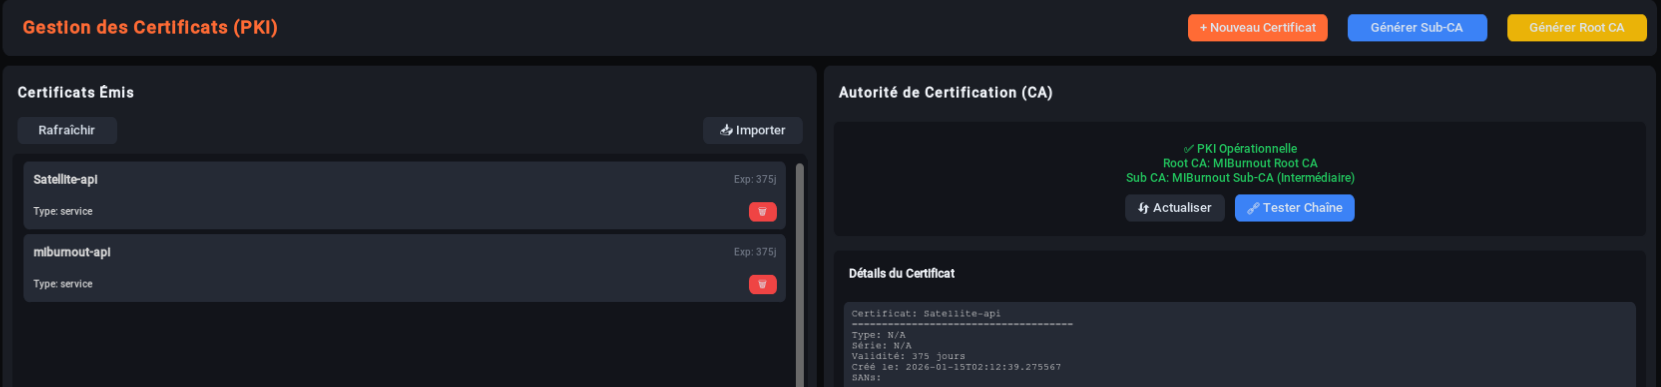Viewport: 1661px width, 387px height.
Task: Click 'Sub CA: MIBurnout Sub-CA (Intermédiaire)' text
Action: [1240, 178]
